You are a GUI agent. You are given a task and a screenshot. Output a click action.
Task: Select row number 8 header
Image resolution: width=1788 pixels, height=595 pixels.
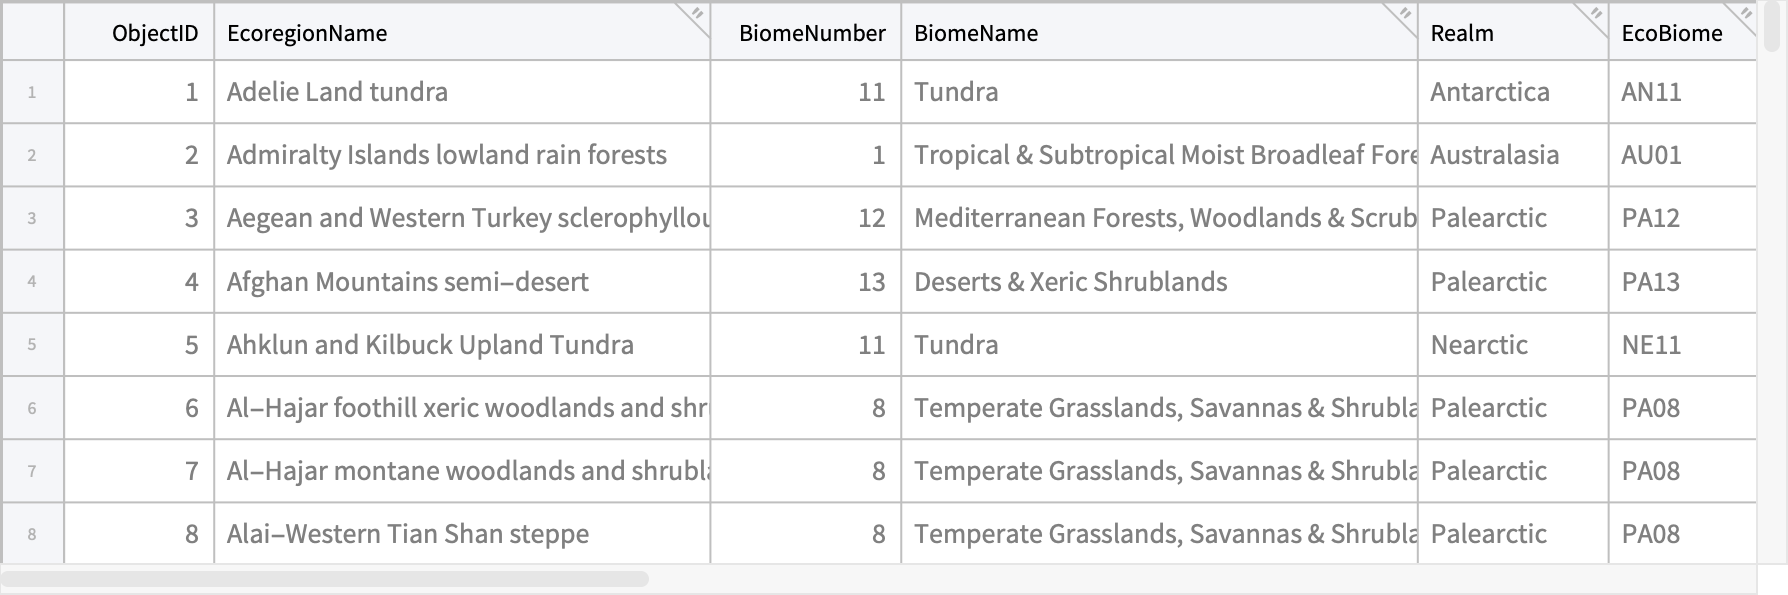click(x=33, y=534)
